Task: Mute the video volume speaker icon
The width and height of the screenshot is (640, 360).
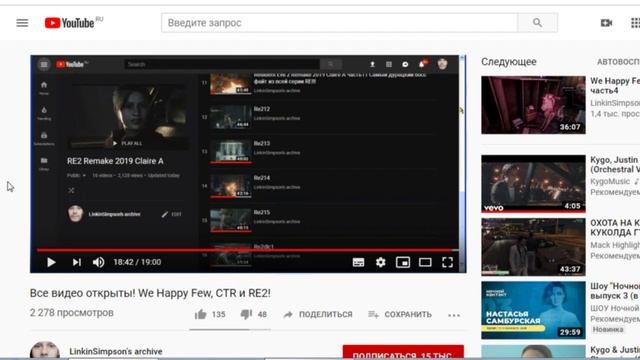Action: tap(98, 262)
